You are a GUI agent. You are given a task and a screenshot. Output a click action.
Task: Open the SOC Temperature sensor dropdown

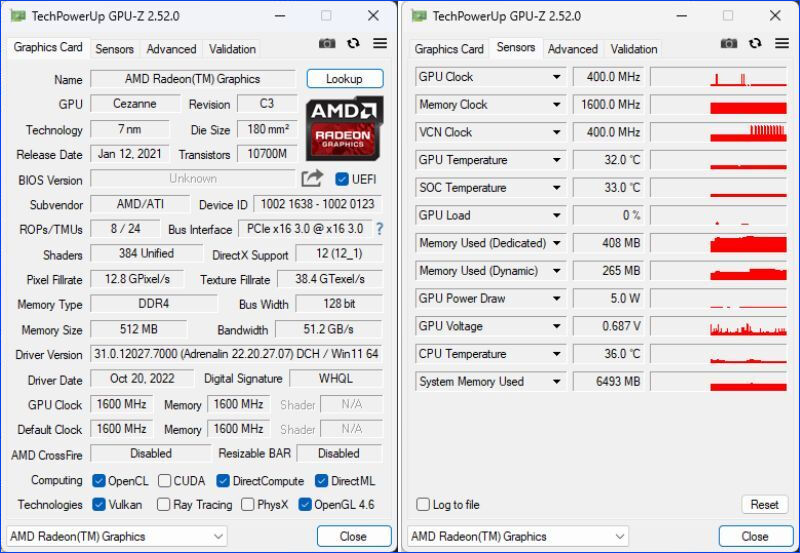click(x=557, y=188)
